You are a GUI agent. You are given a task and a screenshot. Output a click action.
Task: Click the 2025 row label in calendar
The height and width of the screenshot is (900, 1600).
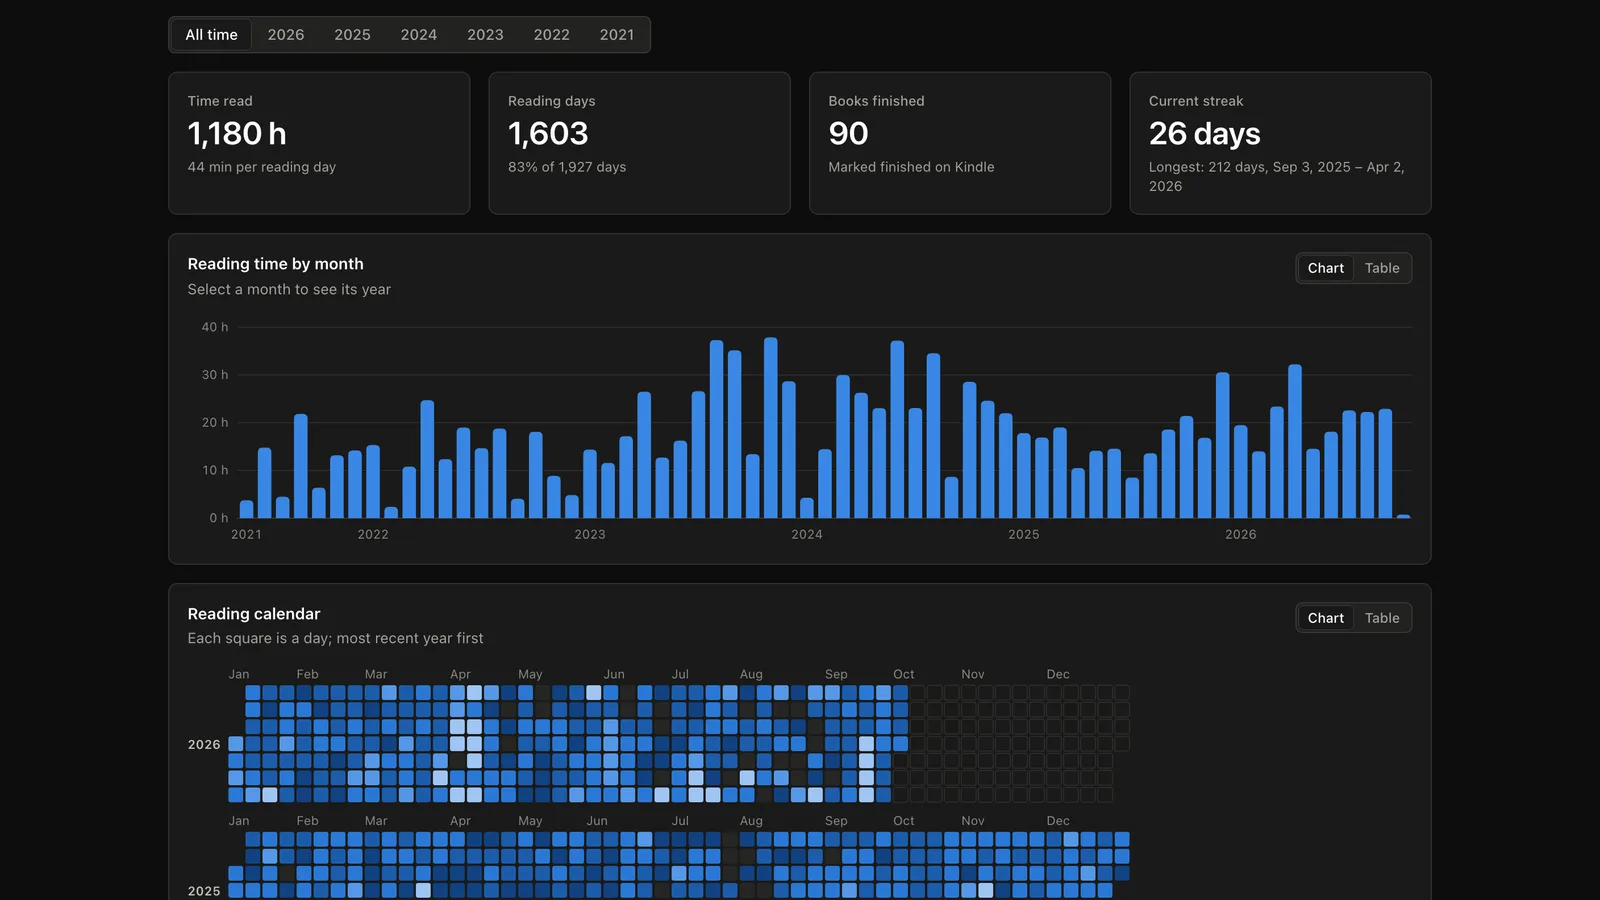click(x=204, y=891)
